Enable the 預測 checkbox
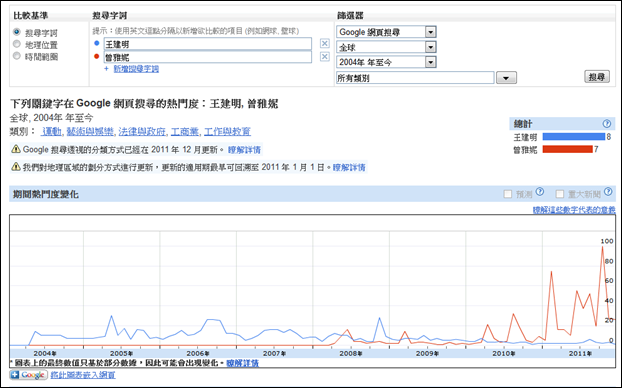Viewport: 622px width, 388px height. (x=507, y=194)
